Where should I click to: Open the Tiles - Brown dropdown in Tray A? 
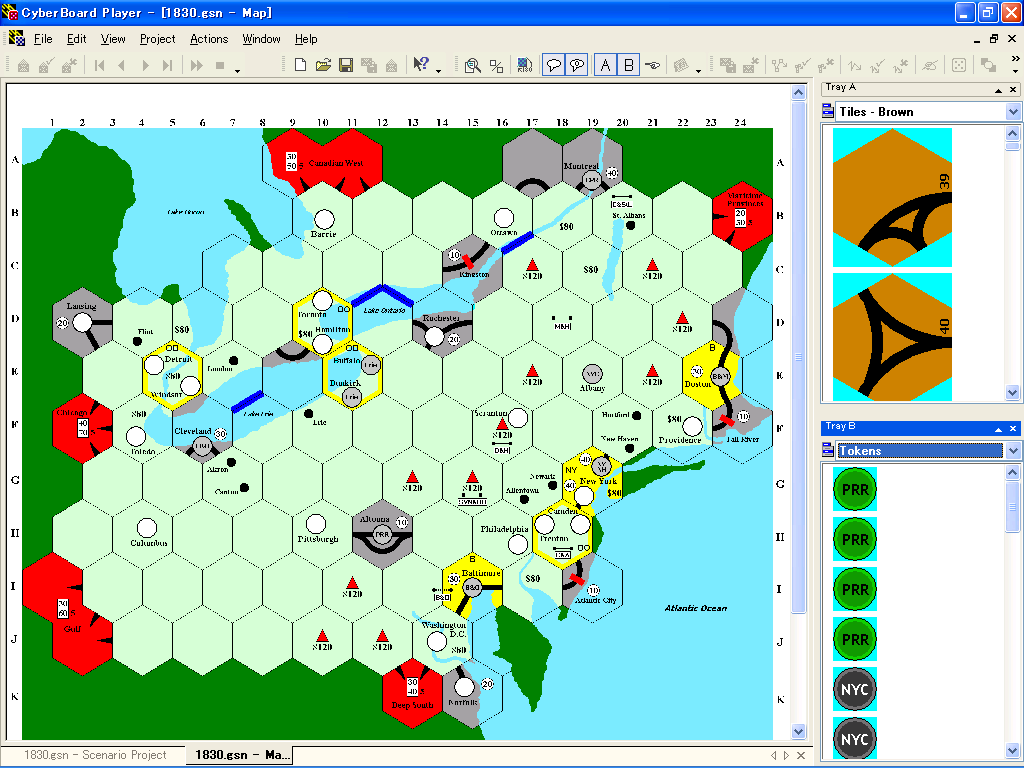pos(1013,112)
